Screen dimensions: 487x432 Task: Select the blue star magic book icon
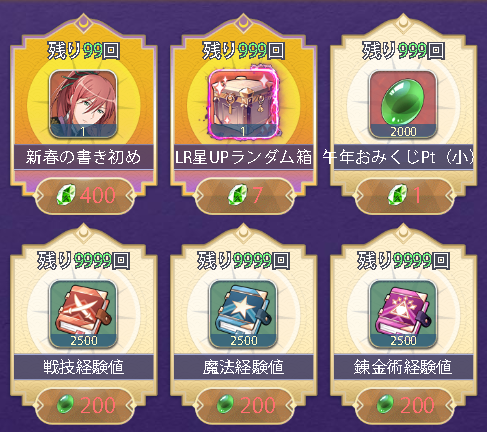pos(243,314)
